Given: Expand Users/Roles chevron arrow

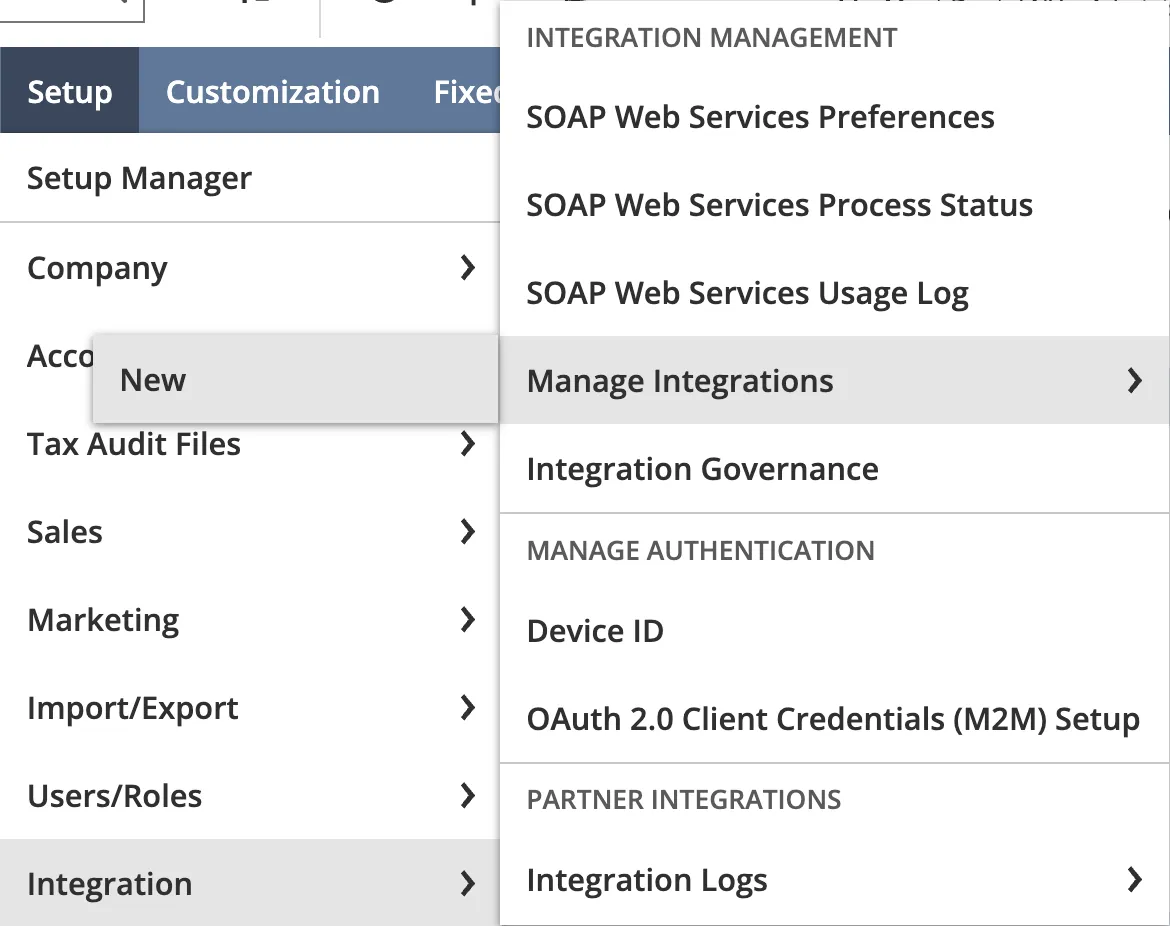Looking at the screenshot, I should click(x=468, y=796).
